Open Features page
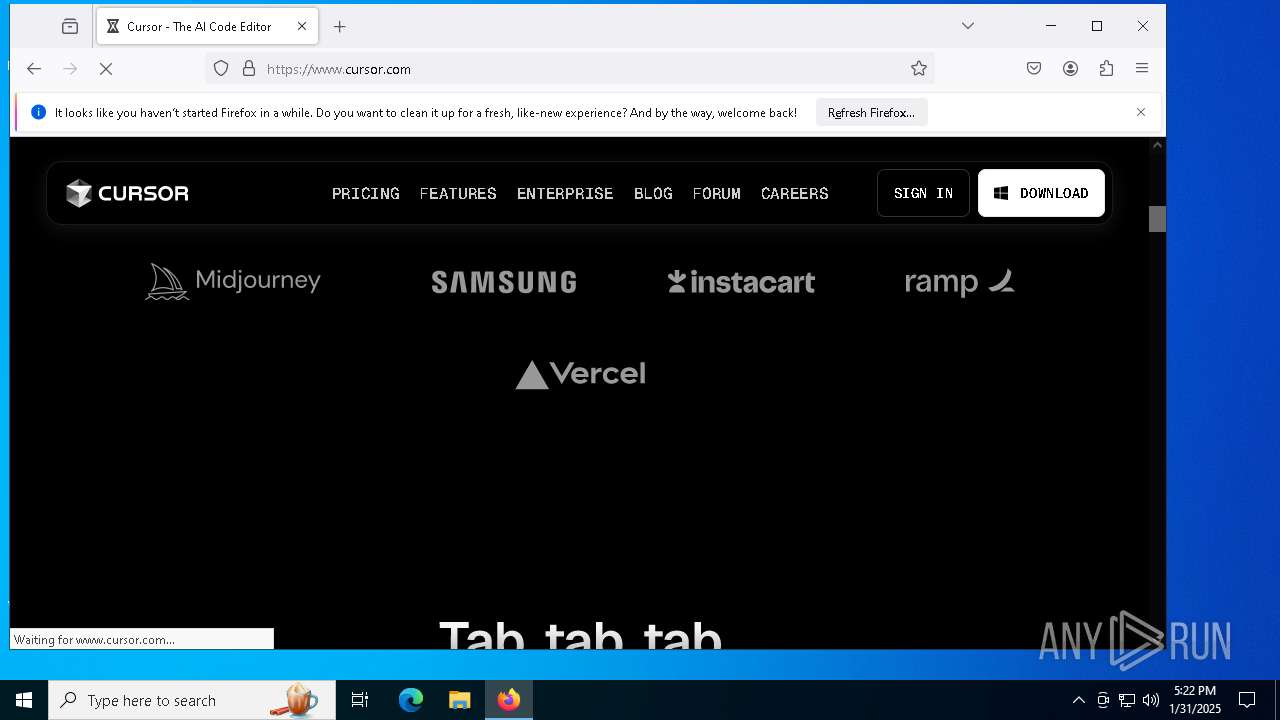The width and height of the screenshot is (1280, 720). tap(458, 193)
